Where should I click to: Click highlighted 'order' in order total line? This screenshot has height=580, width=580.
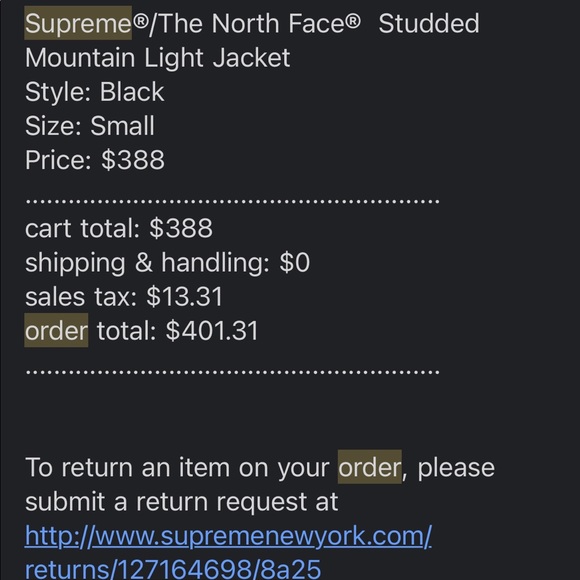56,330
